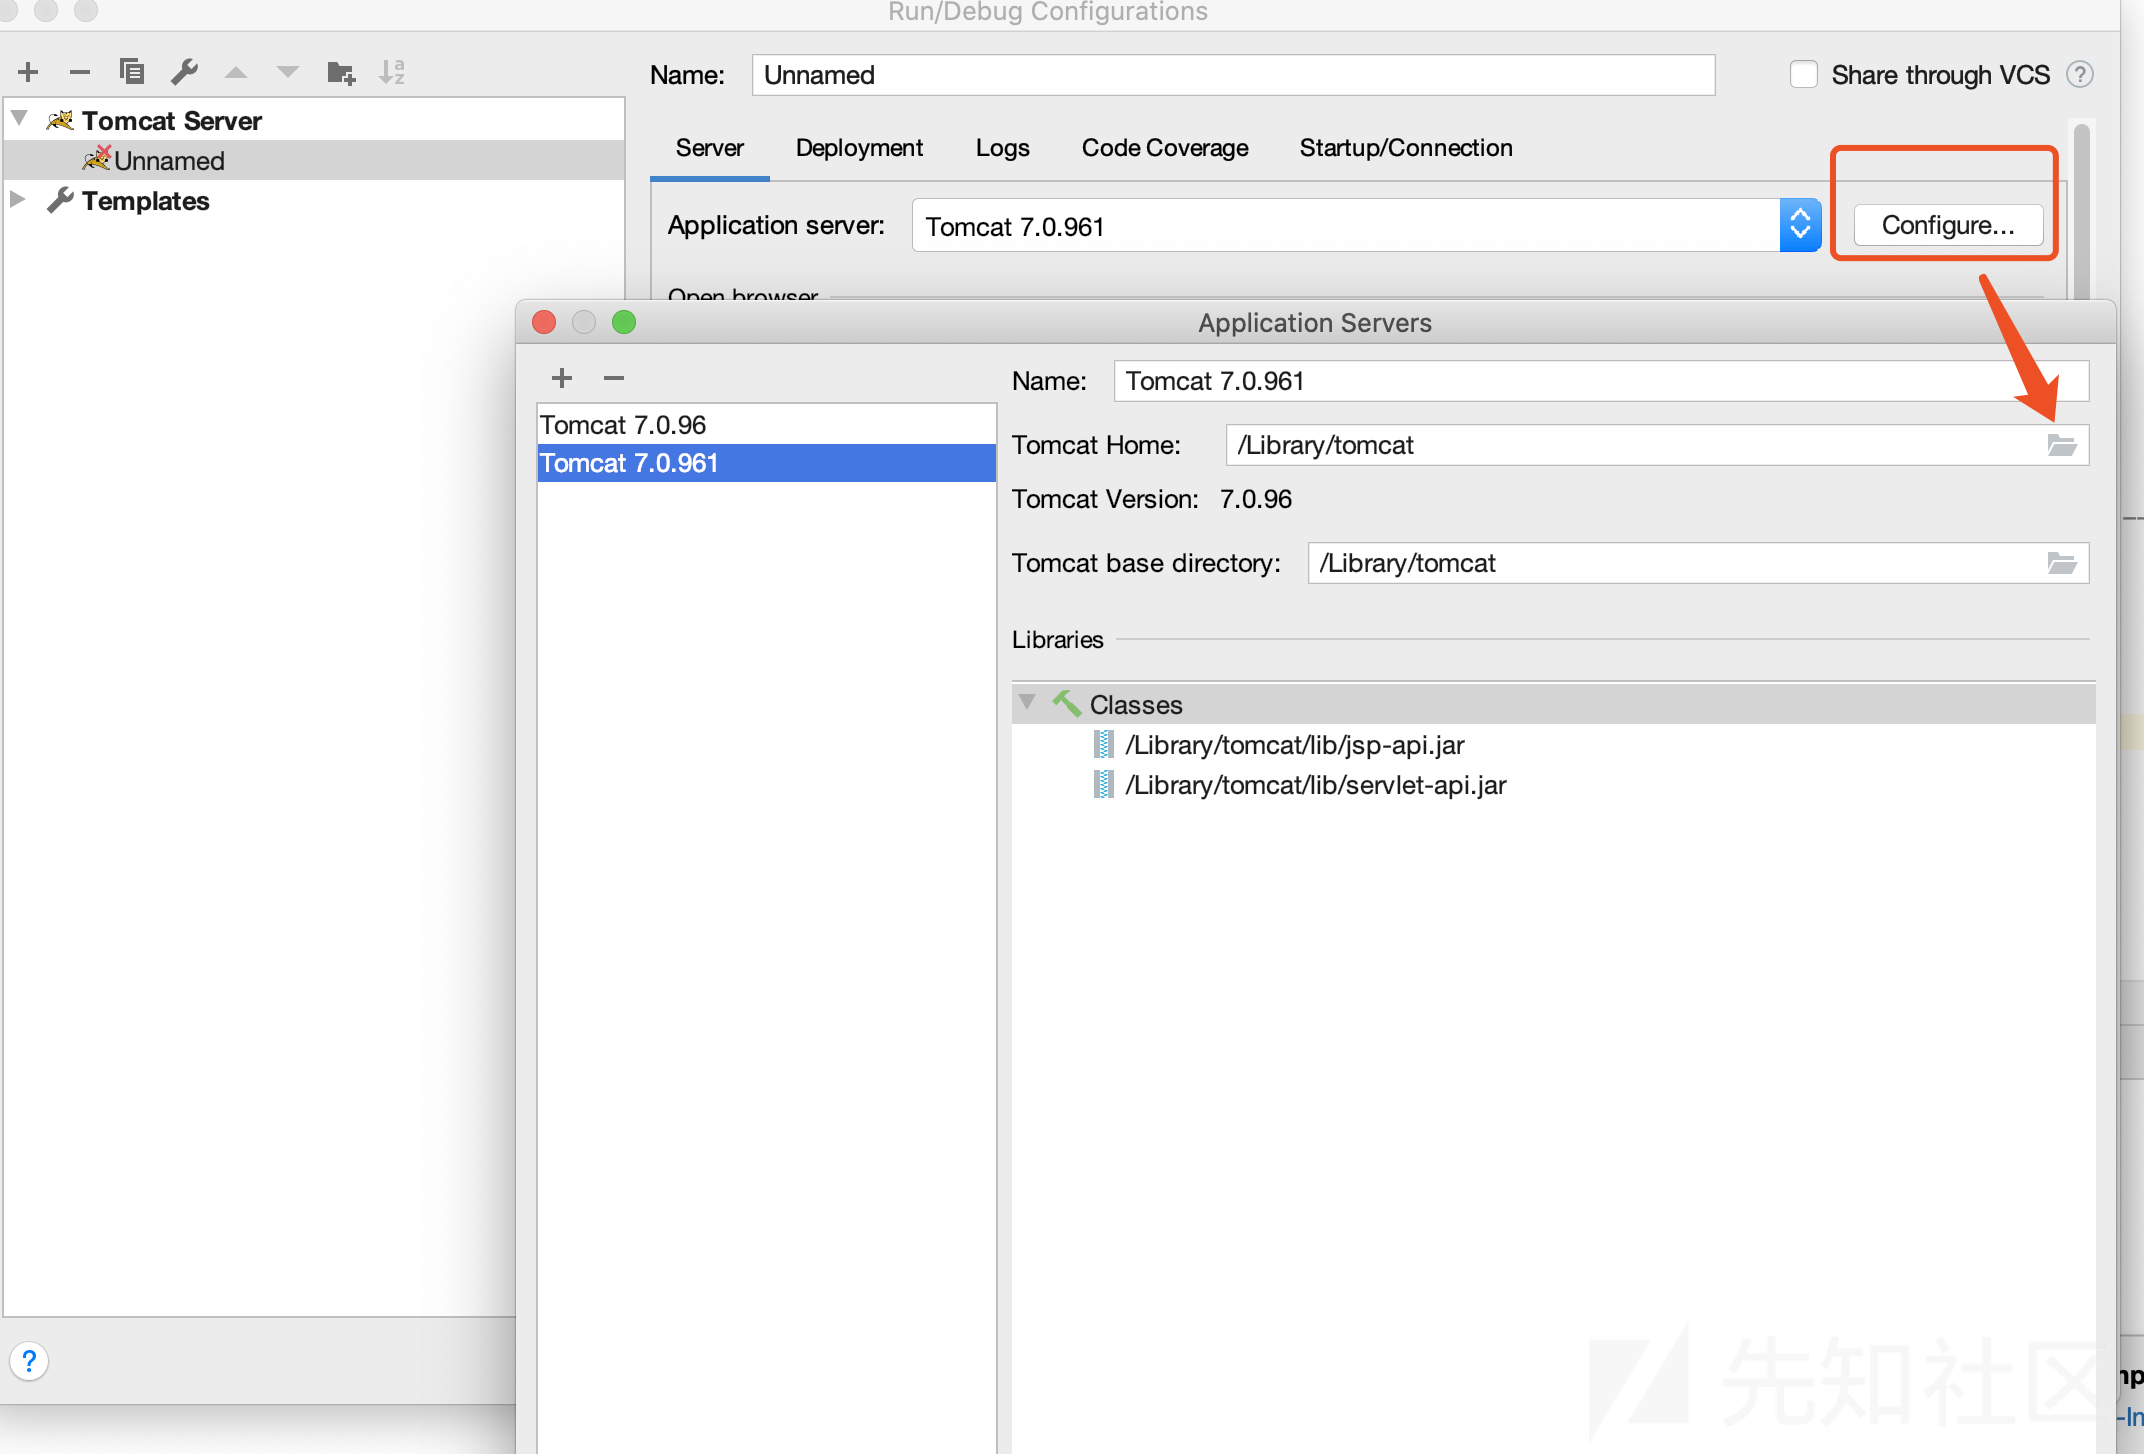2144x1454 pixels.
Task: Remove selected run configuration with minus icon
Action: [80, 72]
